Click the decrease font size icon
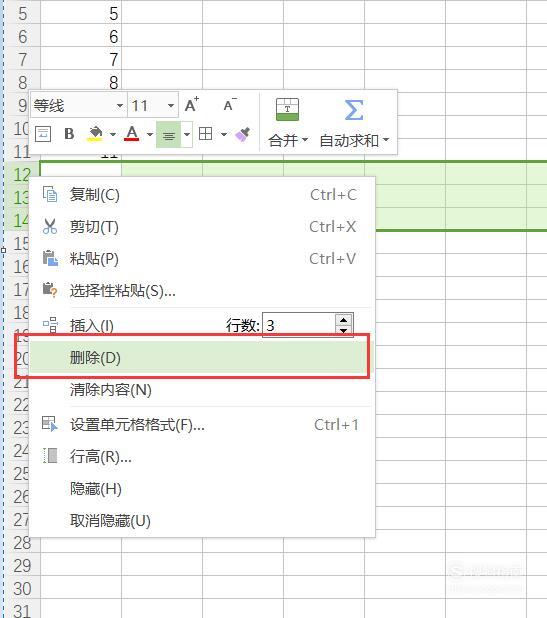Image resolution: width=547 pixels, height=618 pixels. [230, 105]
